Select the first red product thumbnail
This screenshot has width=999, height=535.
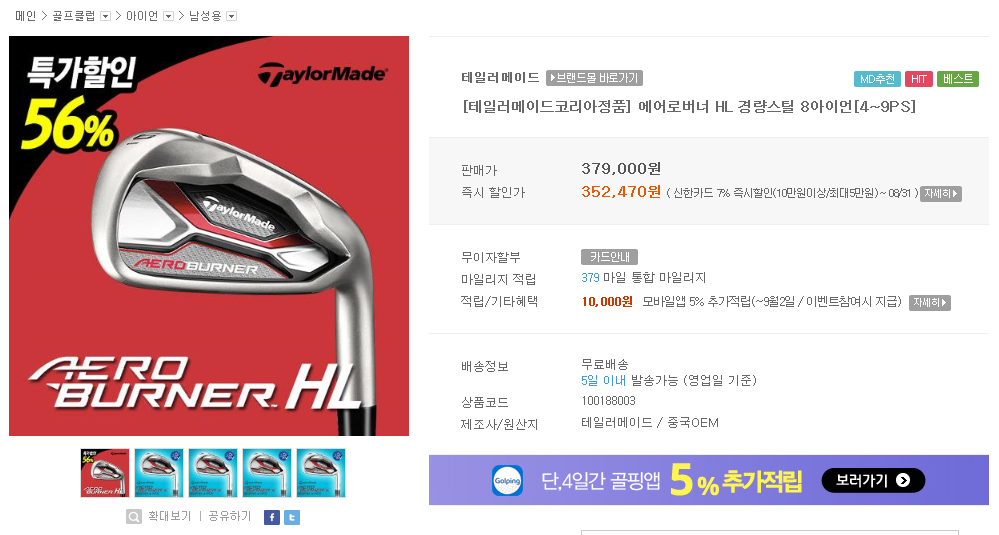105,473
